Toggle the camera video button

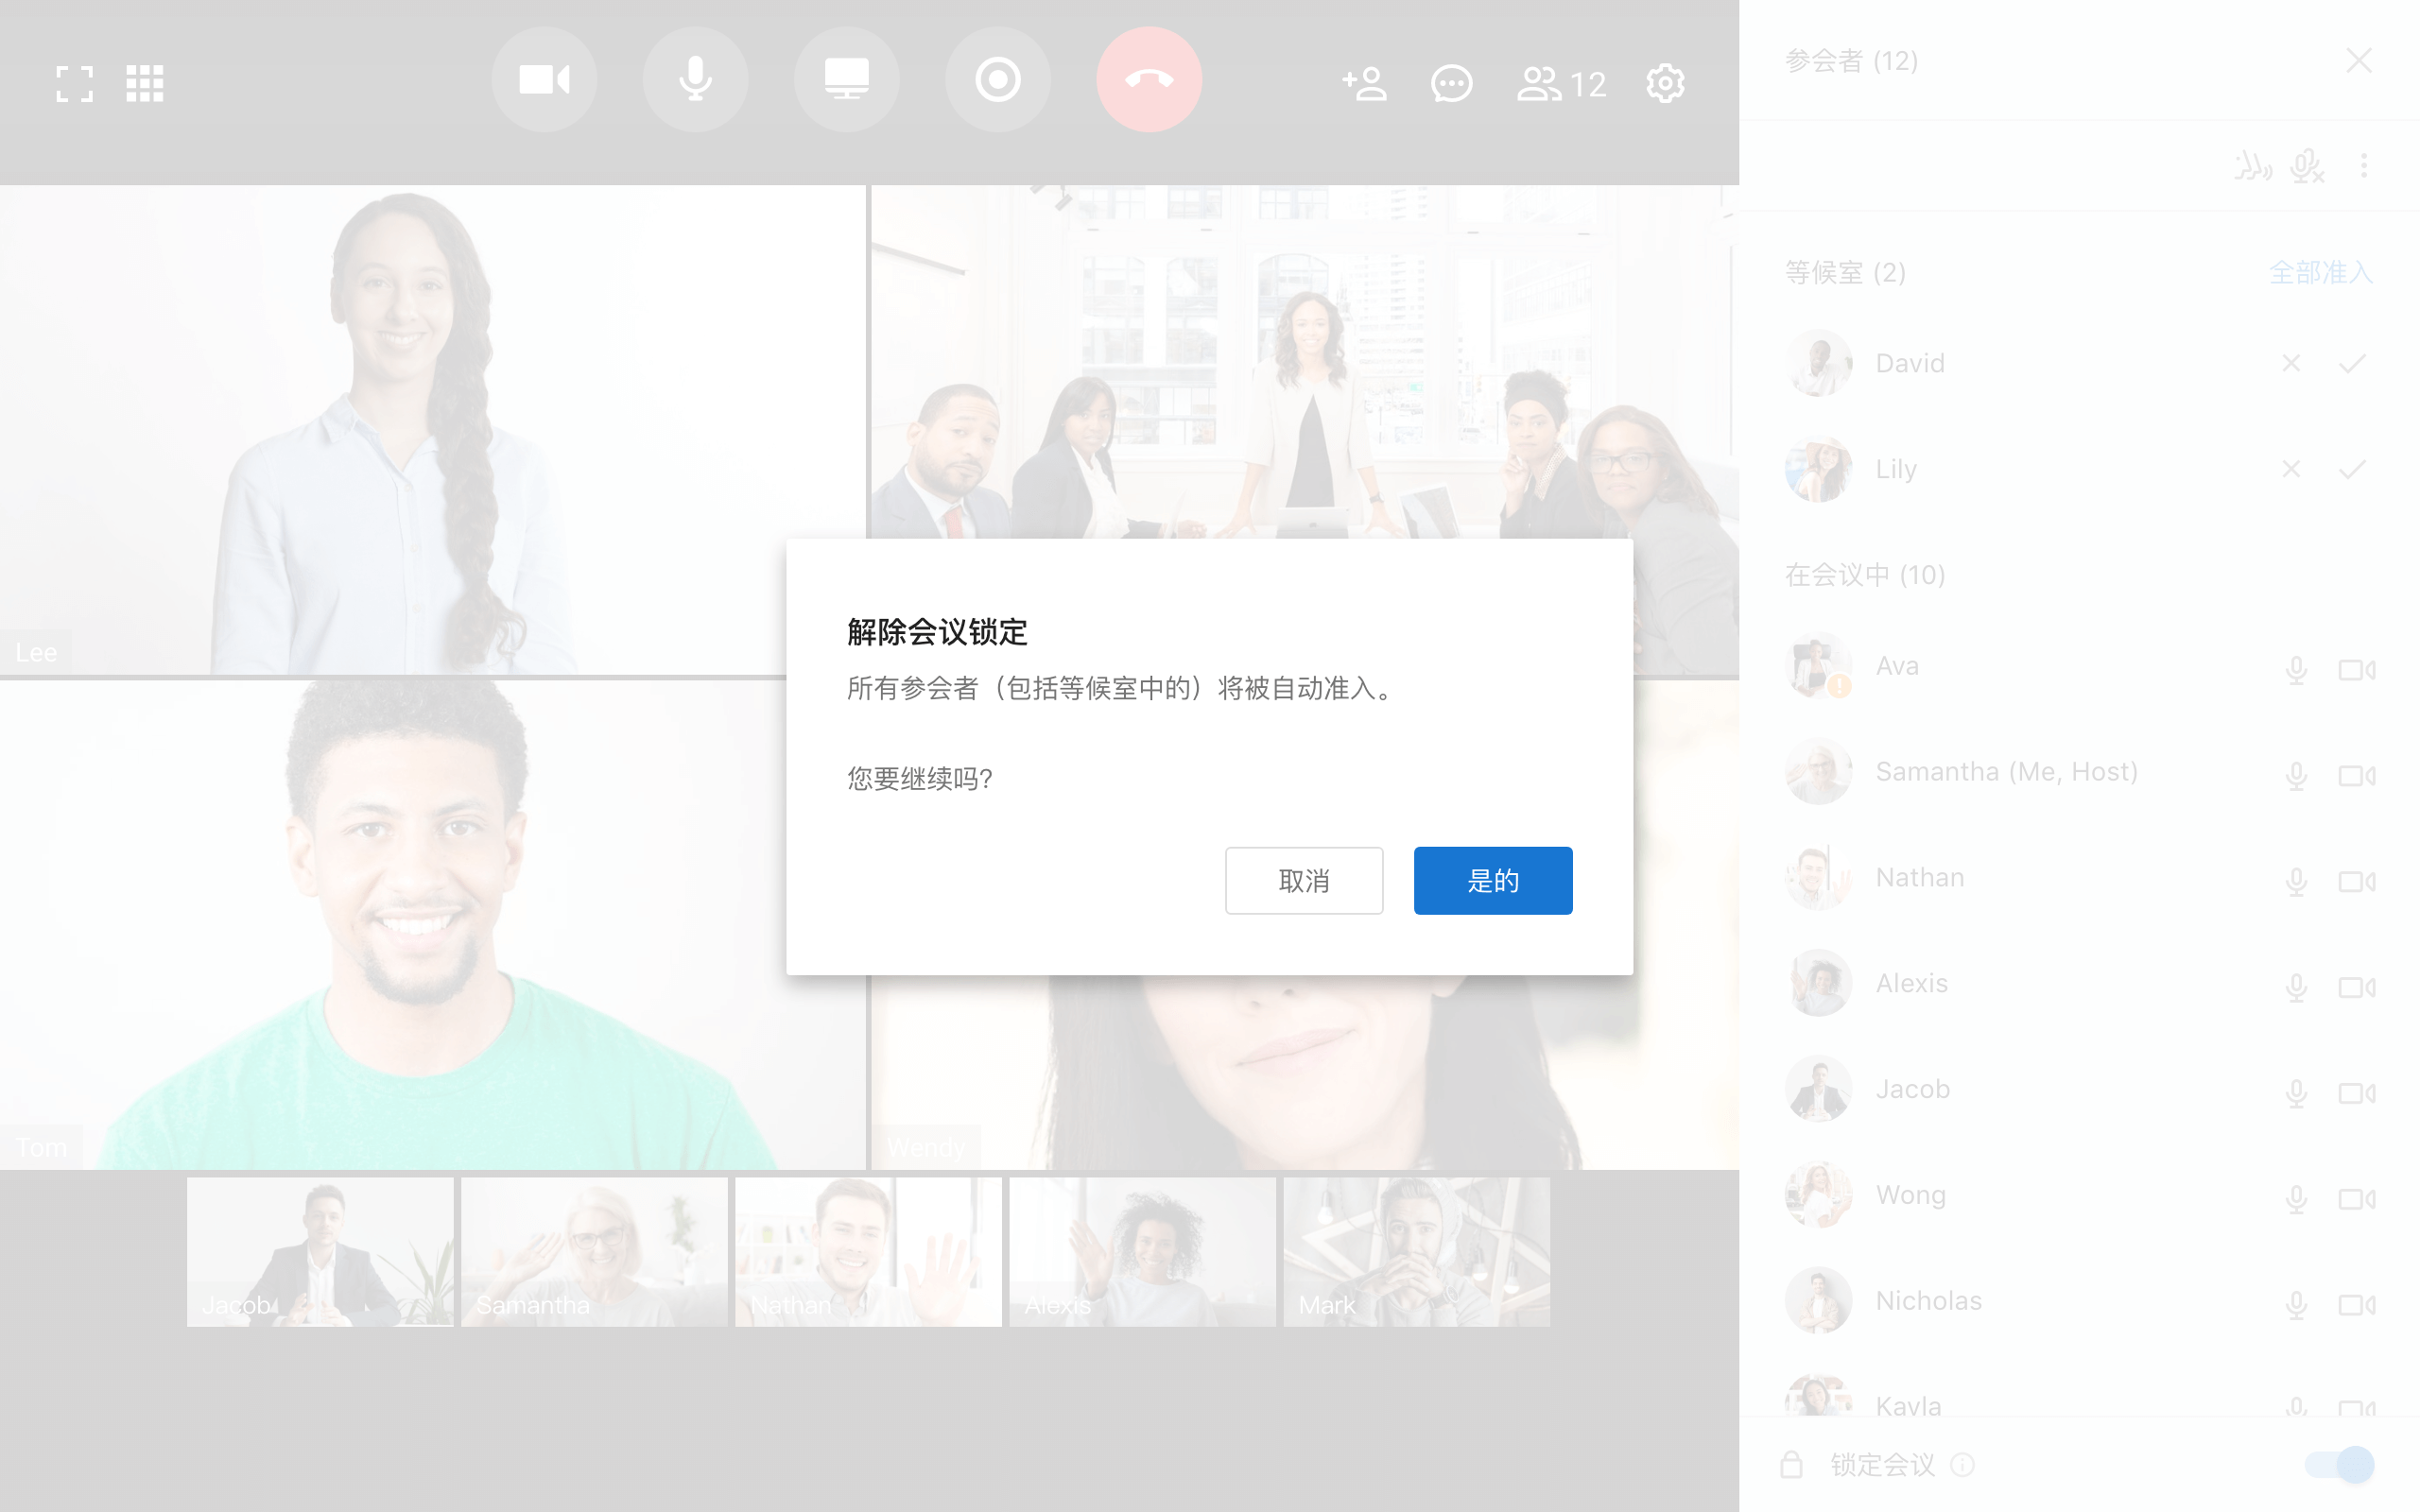point(544,80)
